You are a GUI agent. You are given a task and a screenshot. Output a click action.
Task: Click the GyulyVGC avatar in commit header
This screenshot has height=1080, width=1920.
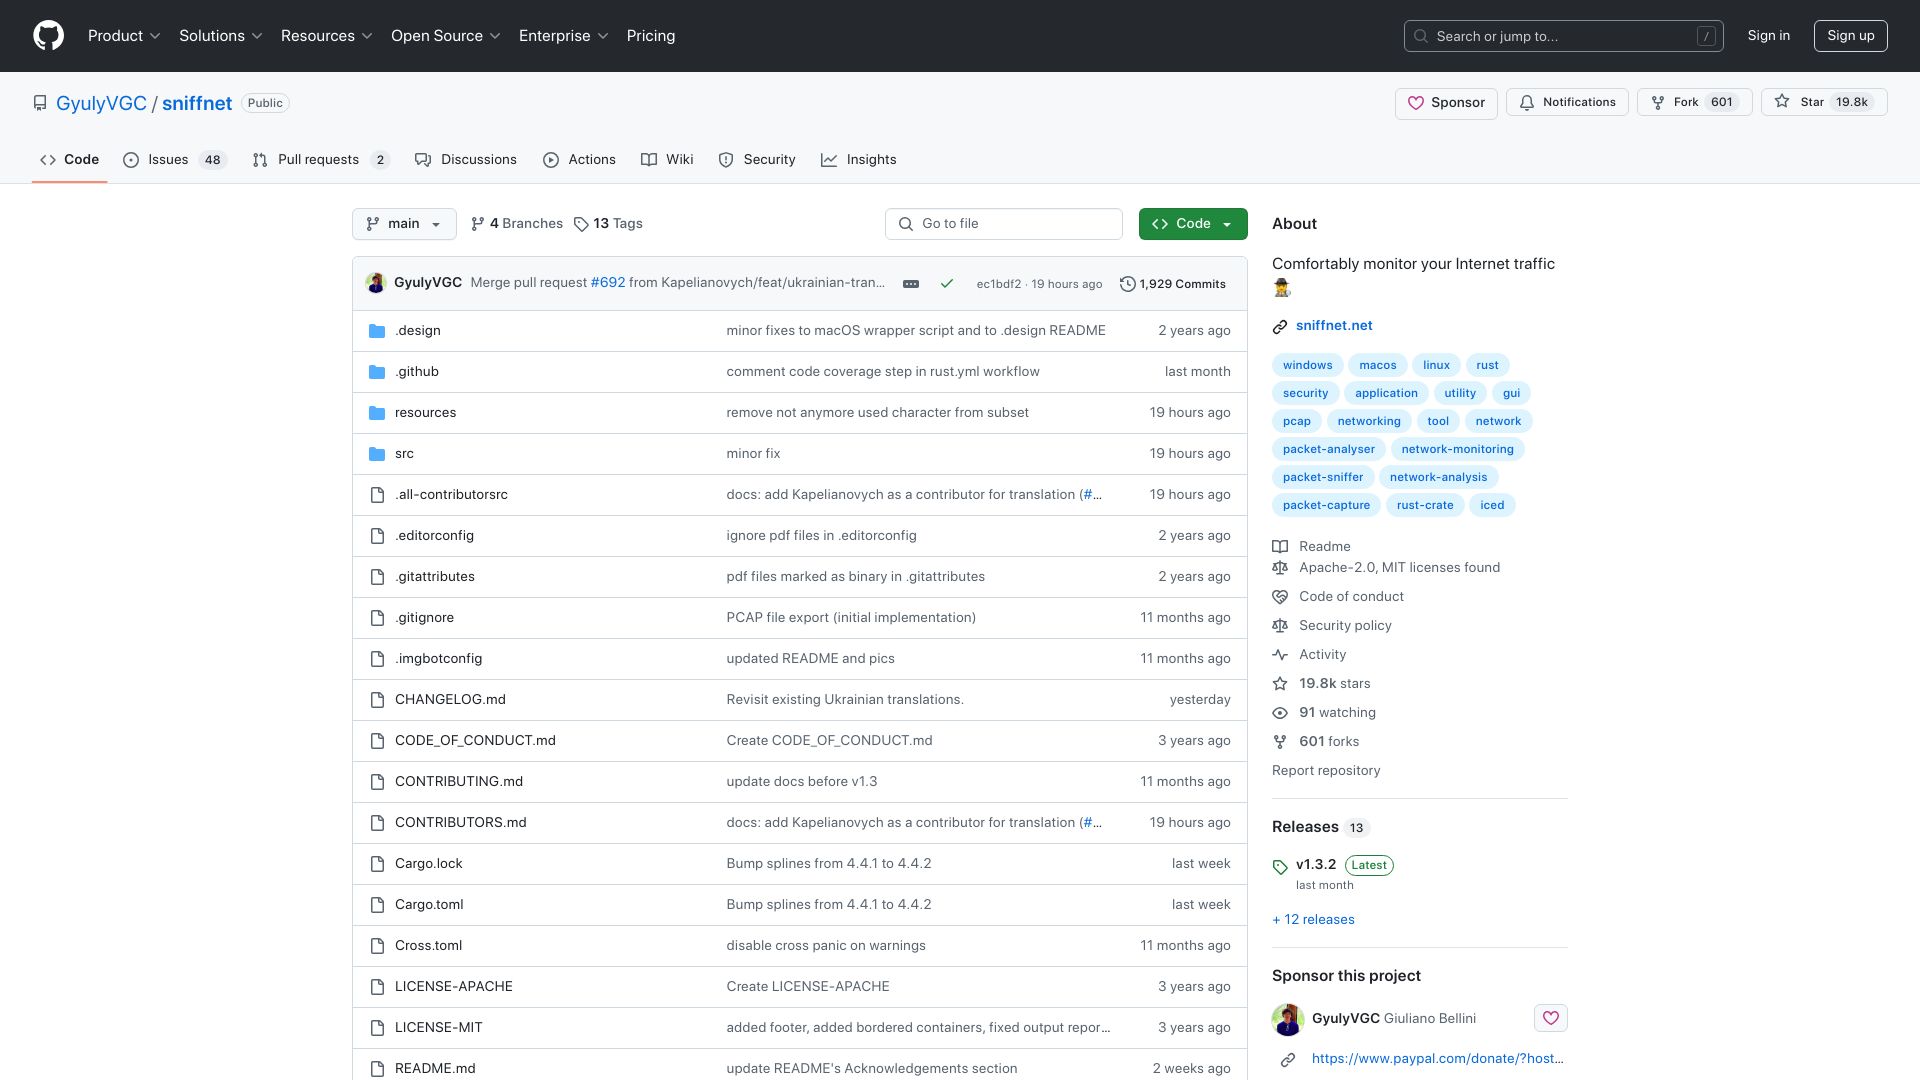tap(376, 283)
